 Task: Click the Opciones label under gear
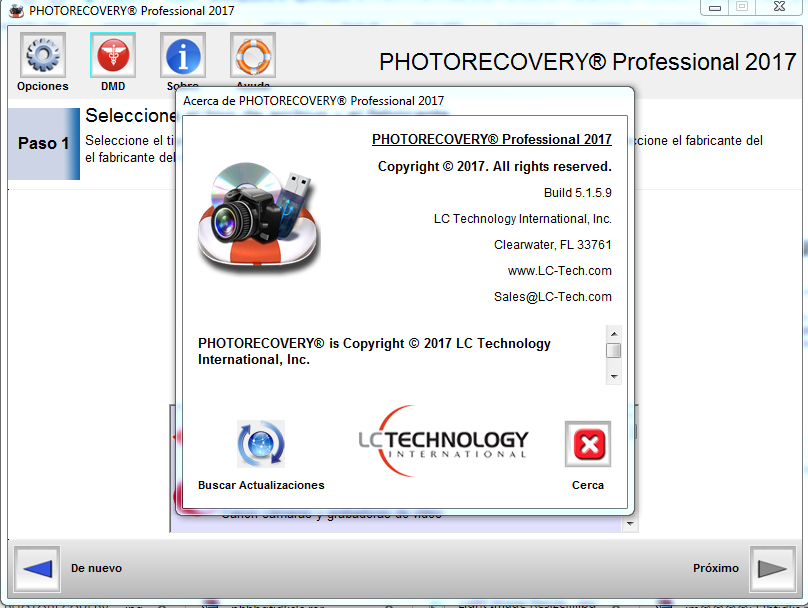pyautogui.click(x=43, y=86)
